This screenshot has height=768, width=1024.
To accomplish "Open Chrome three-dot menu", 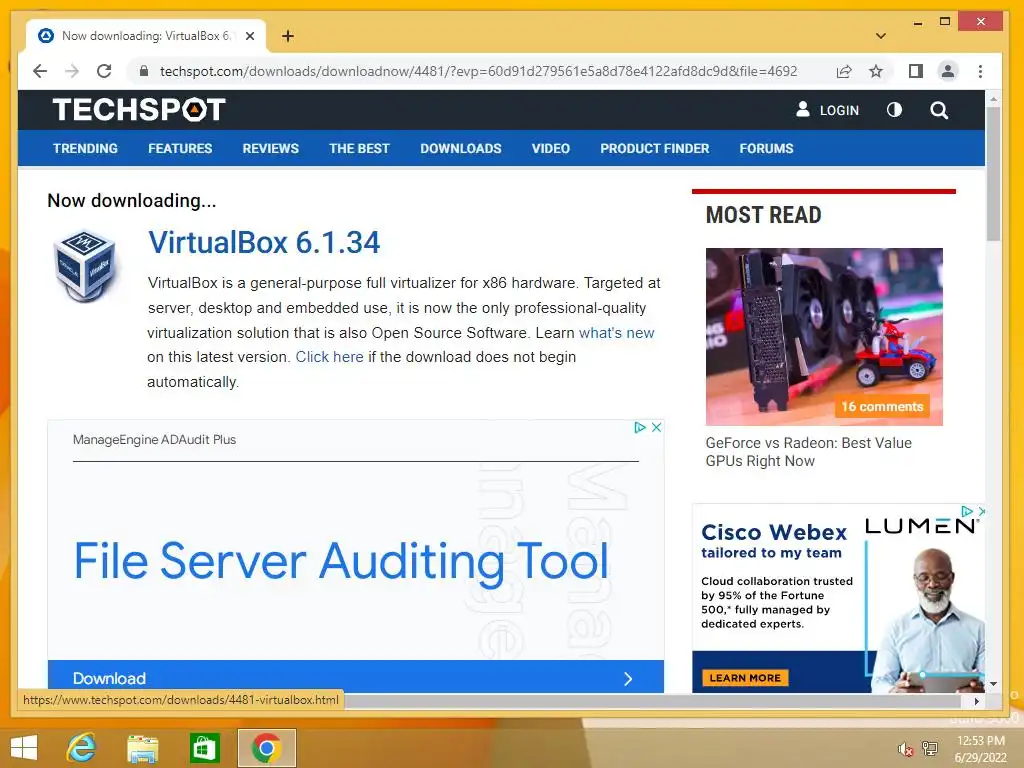I will pos(980,71).
